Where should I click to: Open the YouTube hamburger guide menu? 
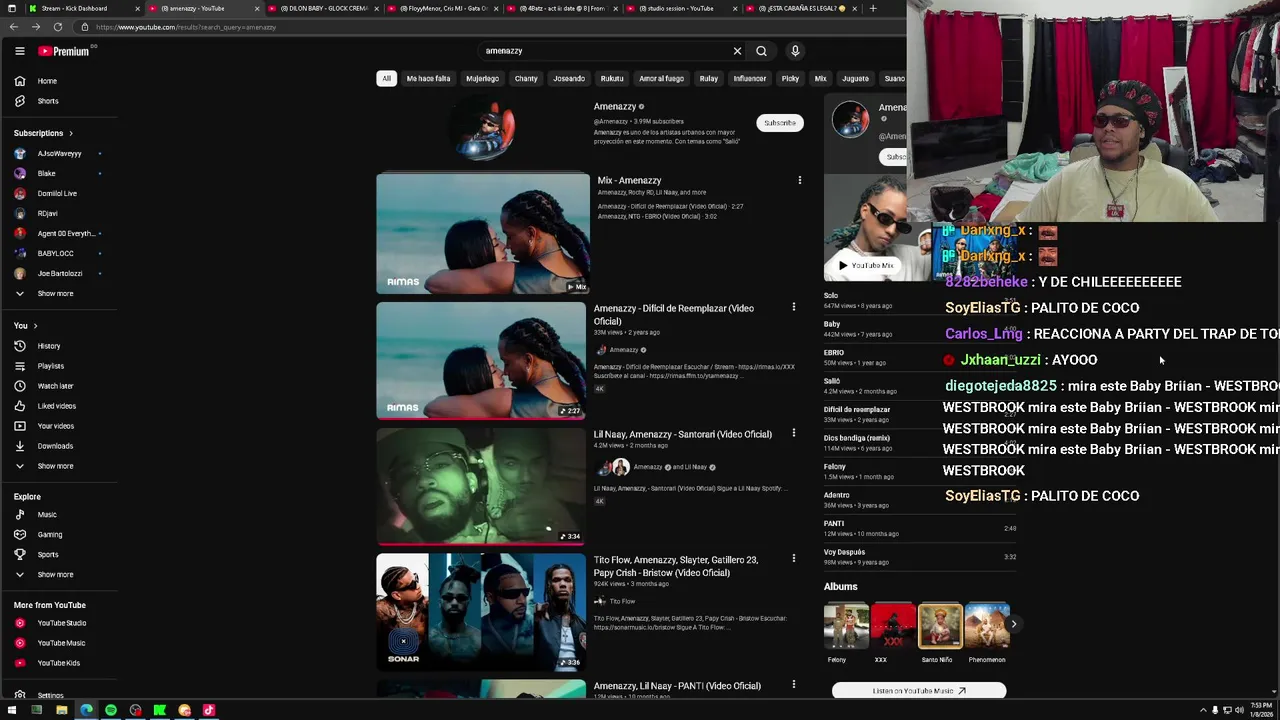pyautogui.click(x=19, y=51)
